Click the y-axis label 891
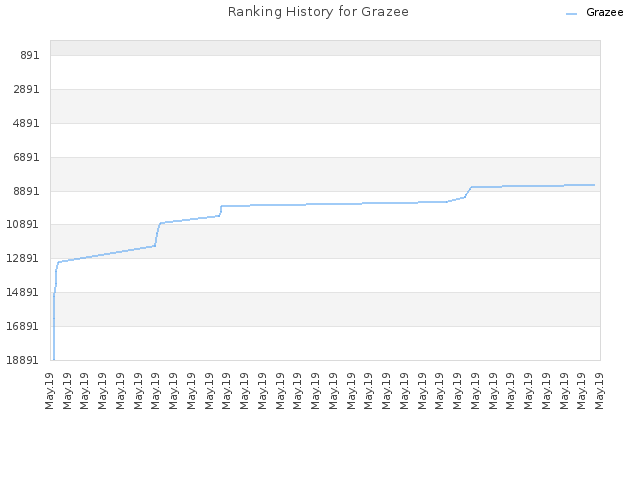 pos(30,55)
